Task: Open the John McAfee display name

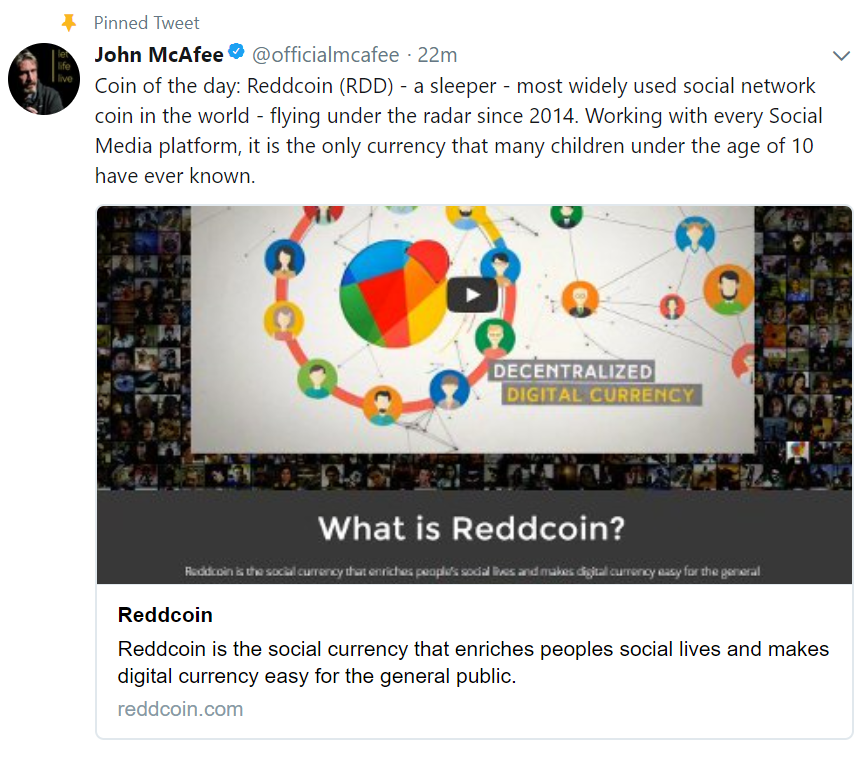Action: 159,54
